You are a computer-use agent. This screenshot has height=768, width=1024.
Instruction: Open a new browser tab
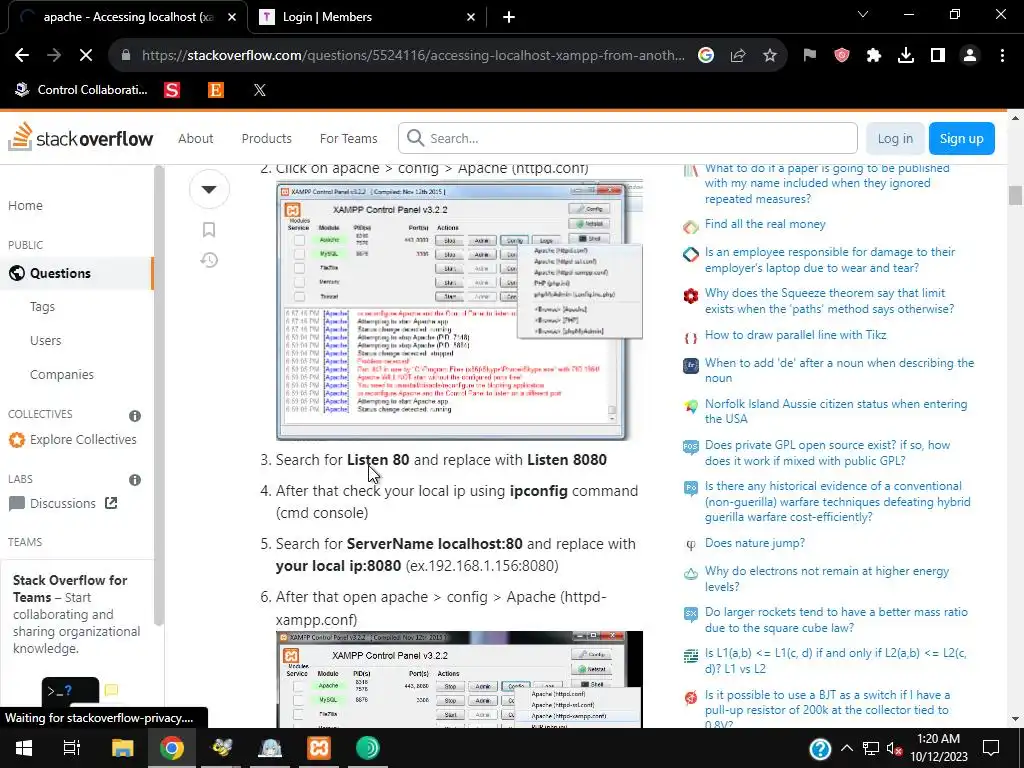(509, 17)
